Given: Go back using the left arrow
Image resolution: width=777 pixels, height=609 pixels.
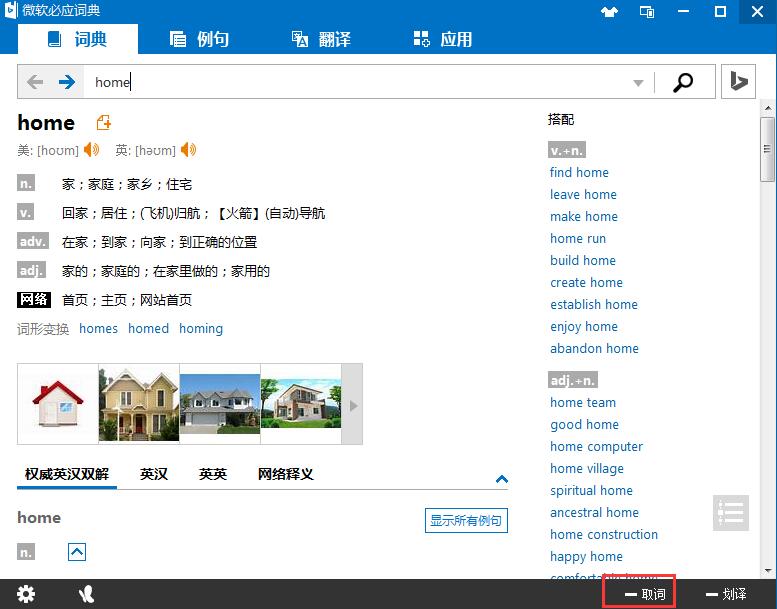Looking at the screenshot, I should [x=36, y=82].
